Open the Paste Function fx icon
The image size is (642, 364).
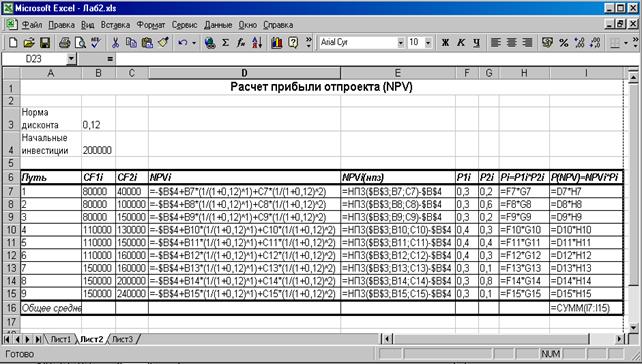(241, 43)
